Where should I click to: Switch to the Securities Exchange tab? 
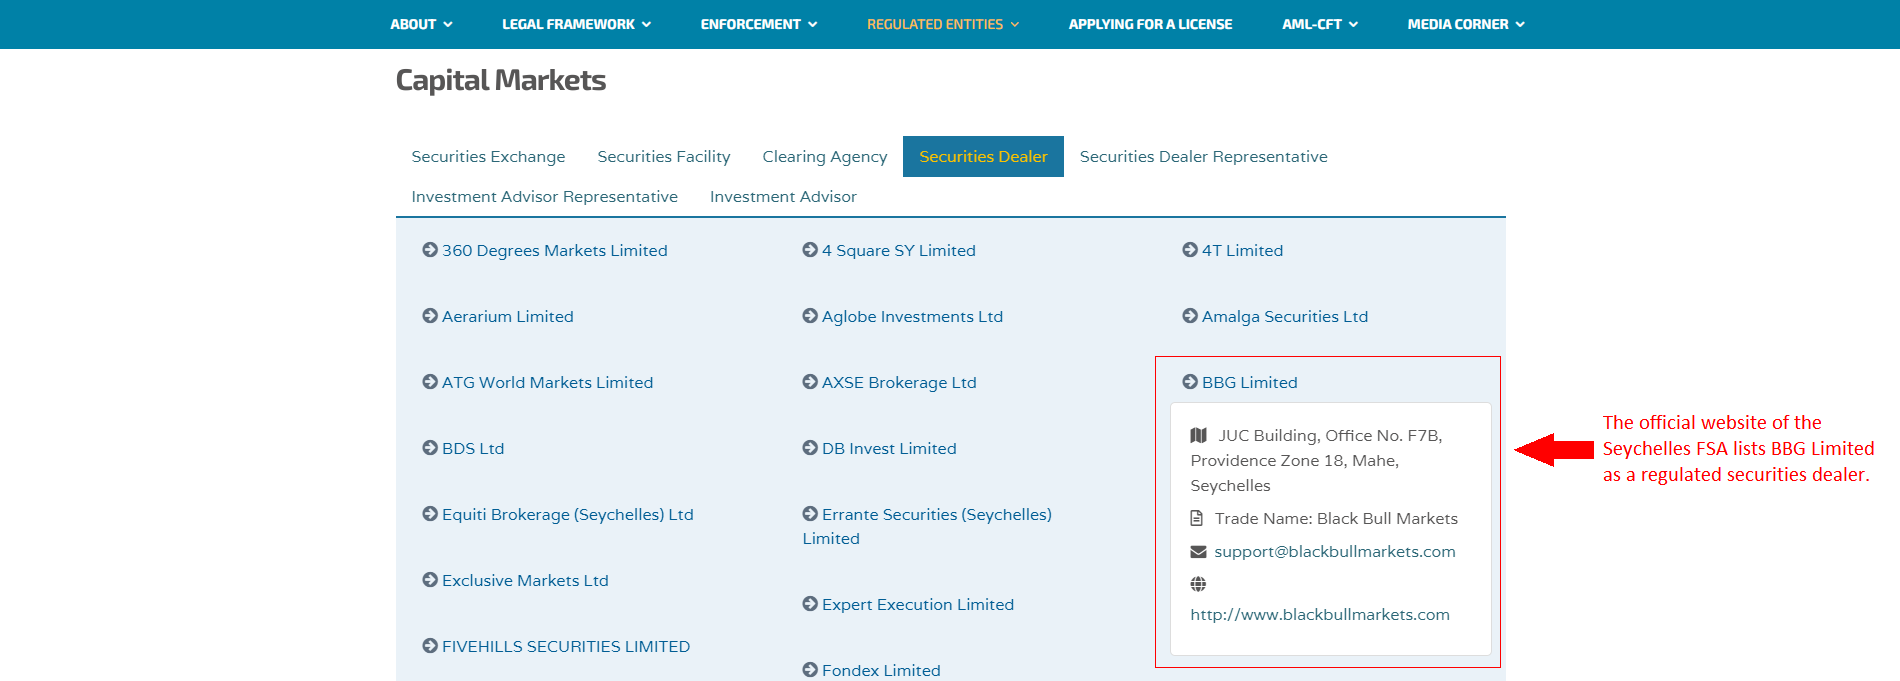tap(488, 157)
